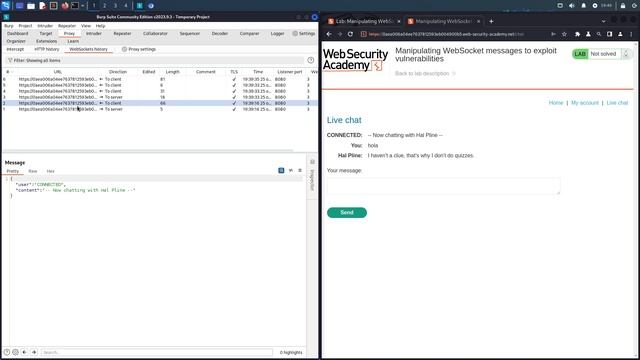Open Proxy settings gear in Burp

(124, 49)
